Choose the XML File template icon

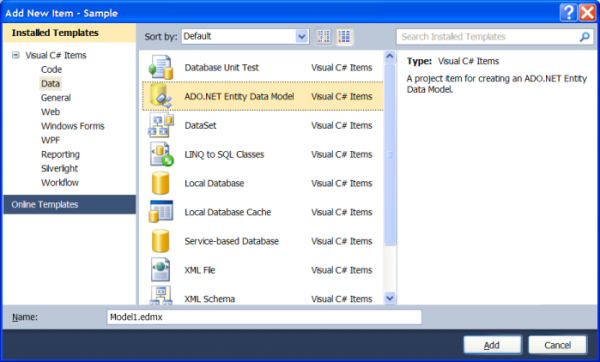160,270
